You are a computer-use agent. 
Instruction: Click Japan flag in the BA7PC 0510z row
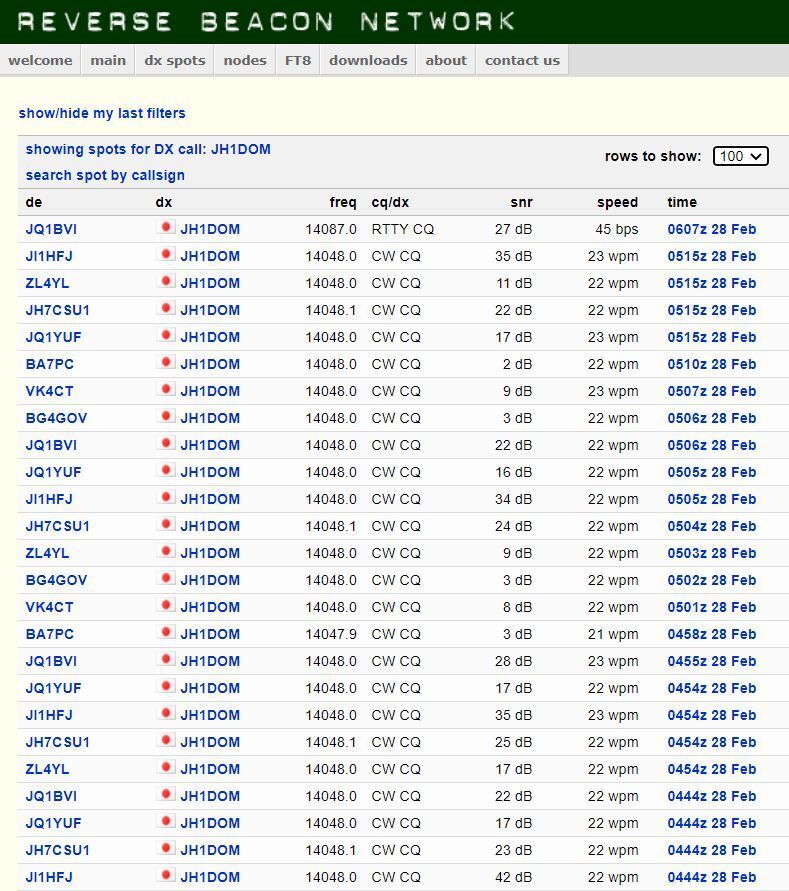165,362
